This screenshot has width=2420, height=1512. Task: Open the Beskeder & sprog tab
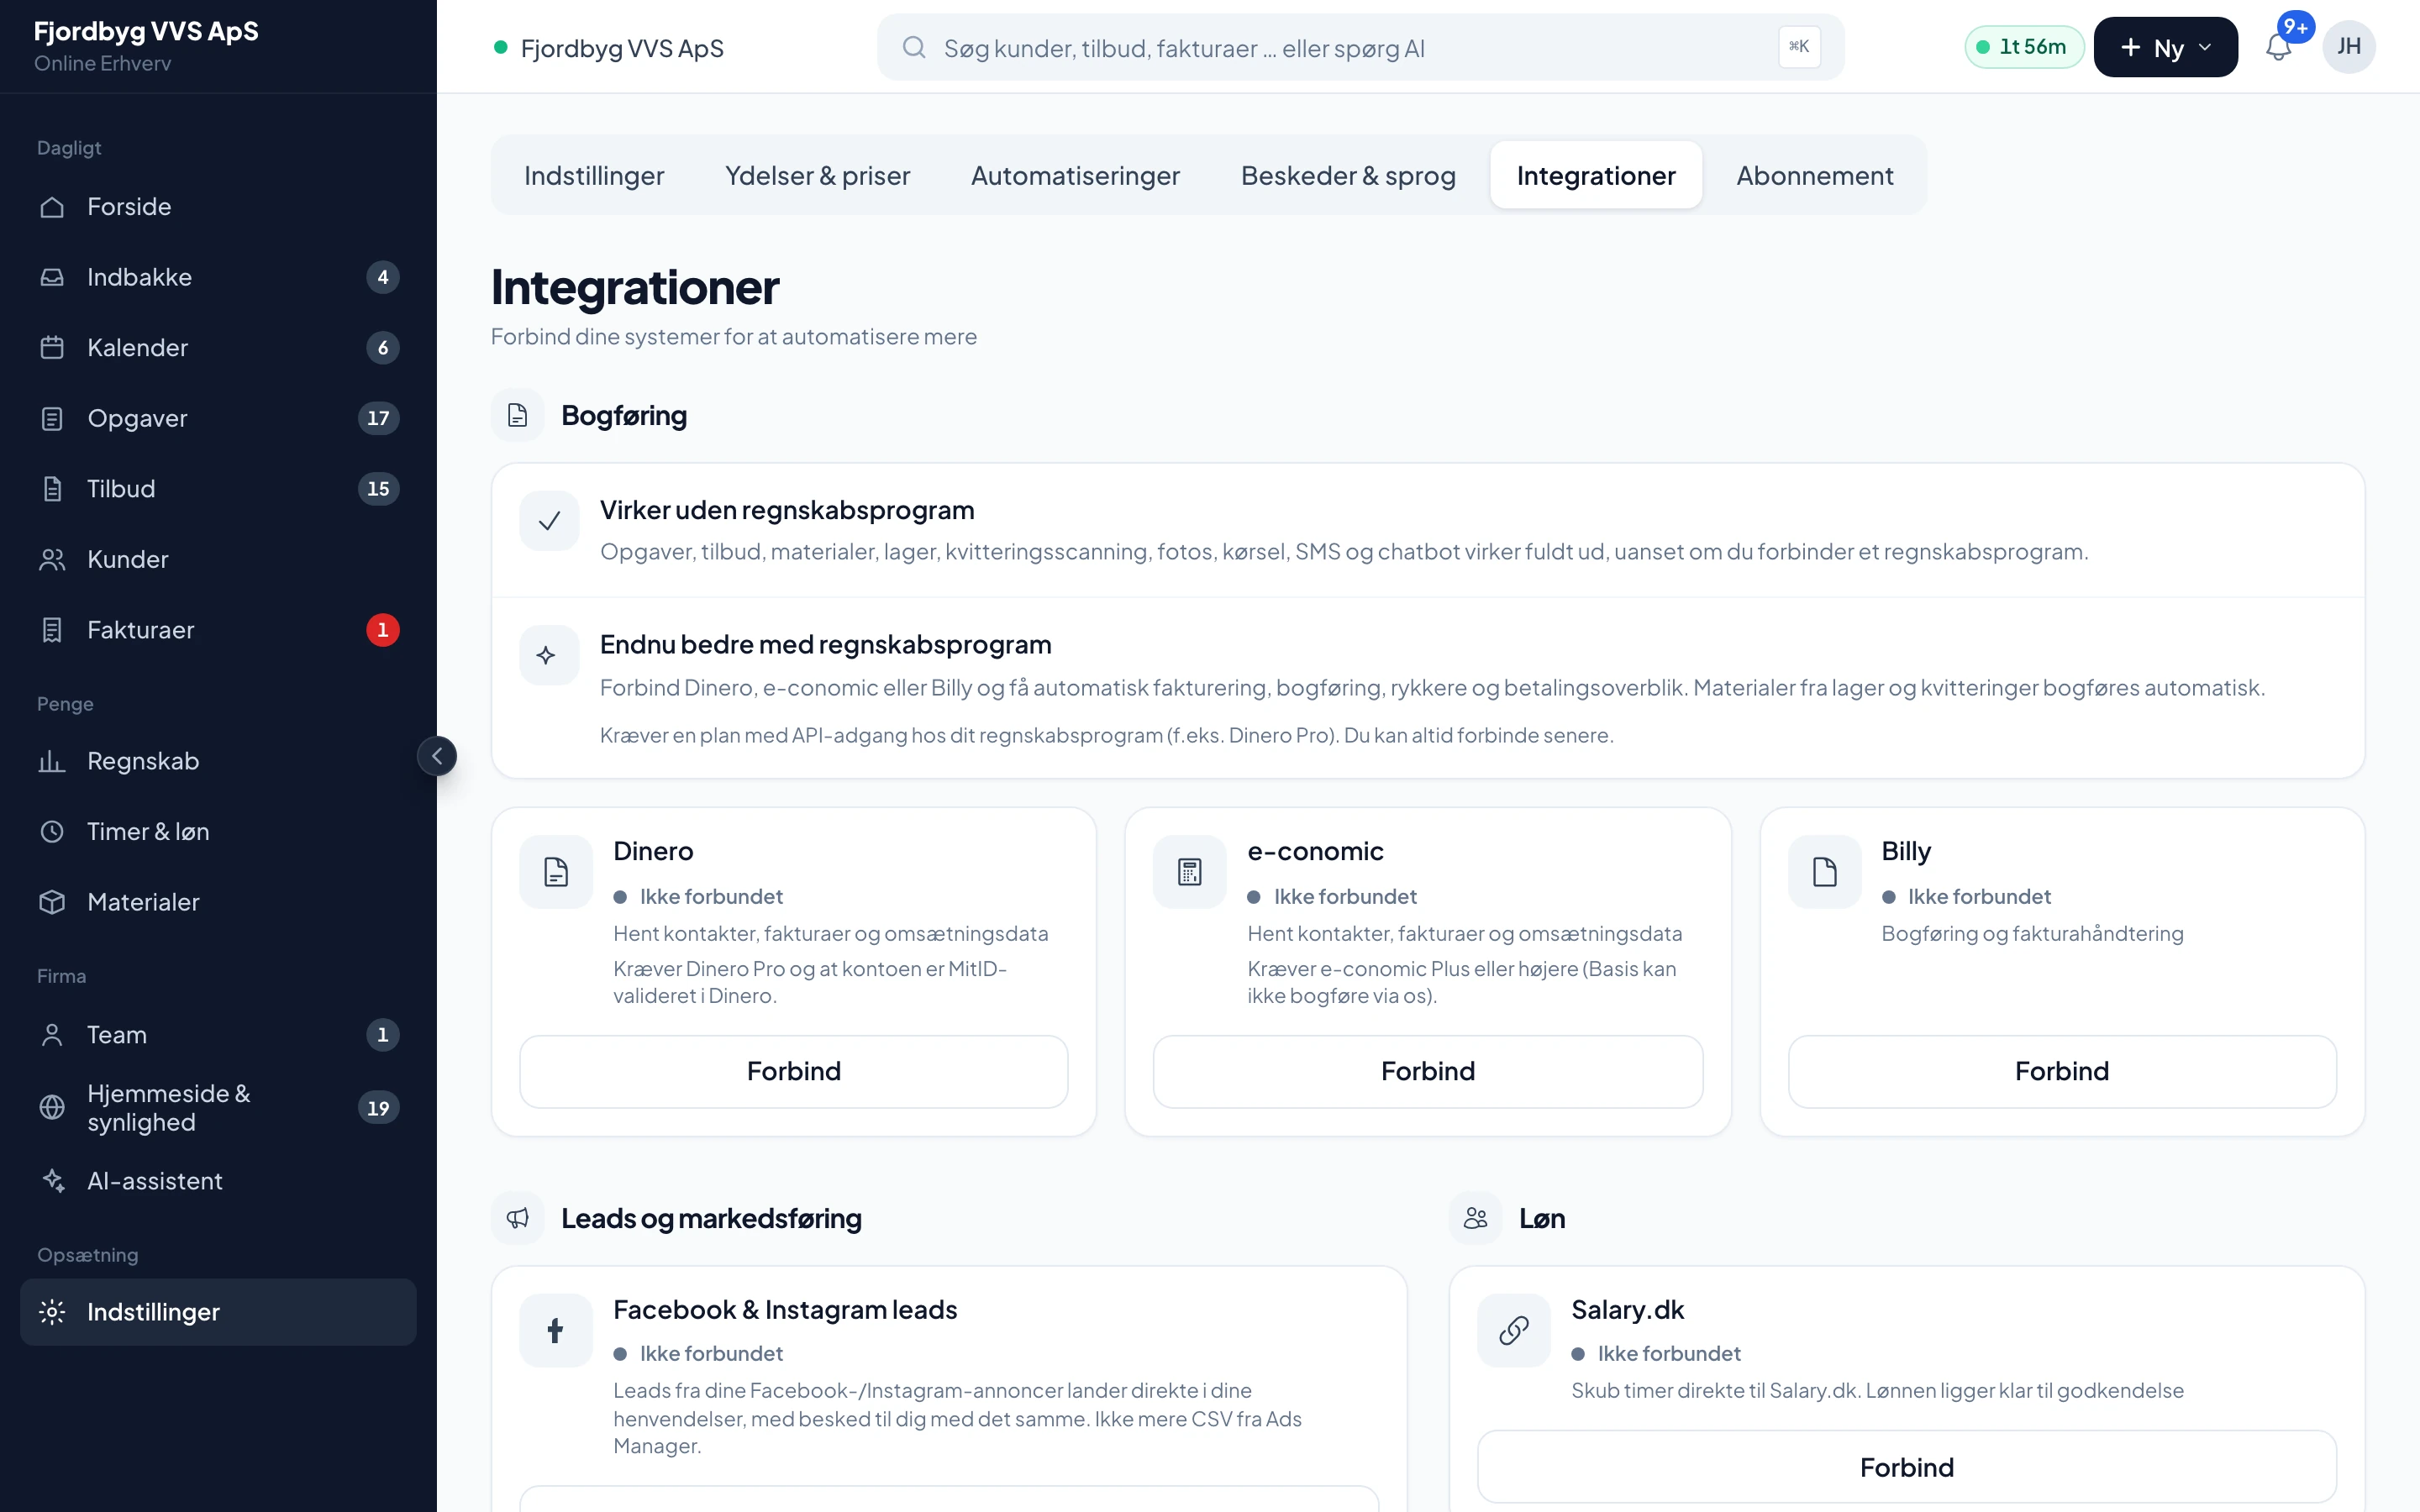1348,175
